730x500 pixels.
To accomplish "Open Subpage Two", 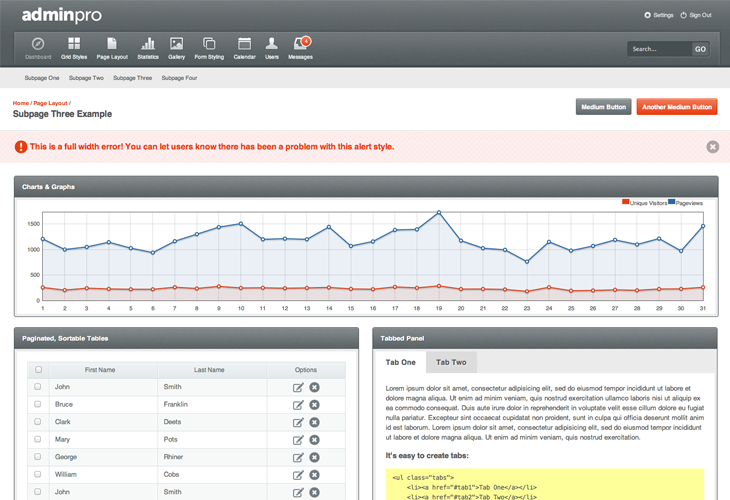I will coord(86,78).
